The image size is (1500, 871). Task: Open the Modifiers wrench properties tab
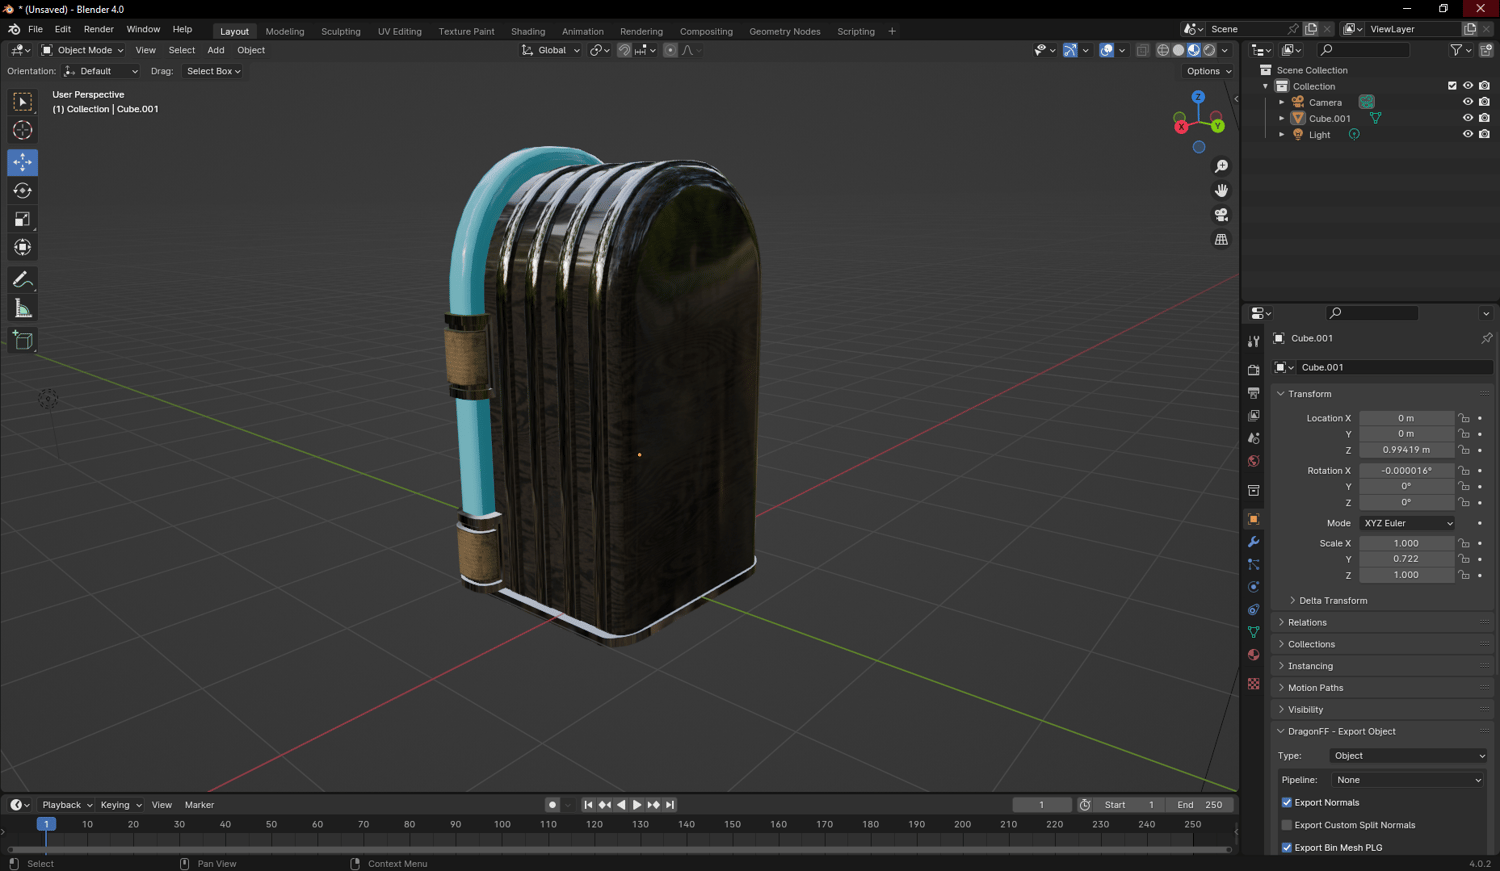tap(1253, 542)
